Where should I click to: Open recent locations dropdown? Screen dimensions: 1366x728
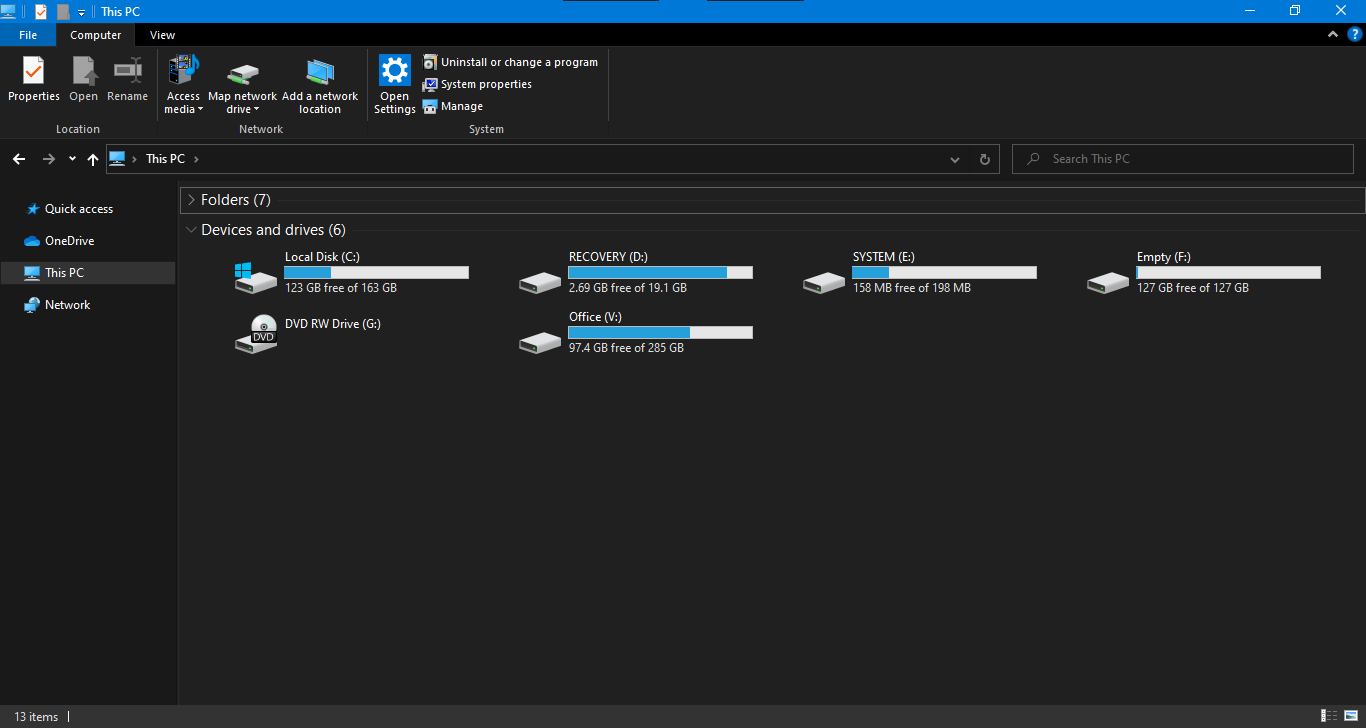pos(72,159)
